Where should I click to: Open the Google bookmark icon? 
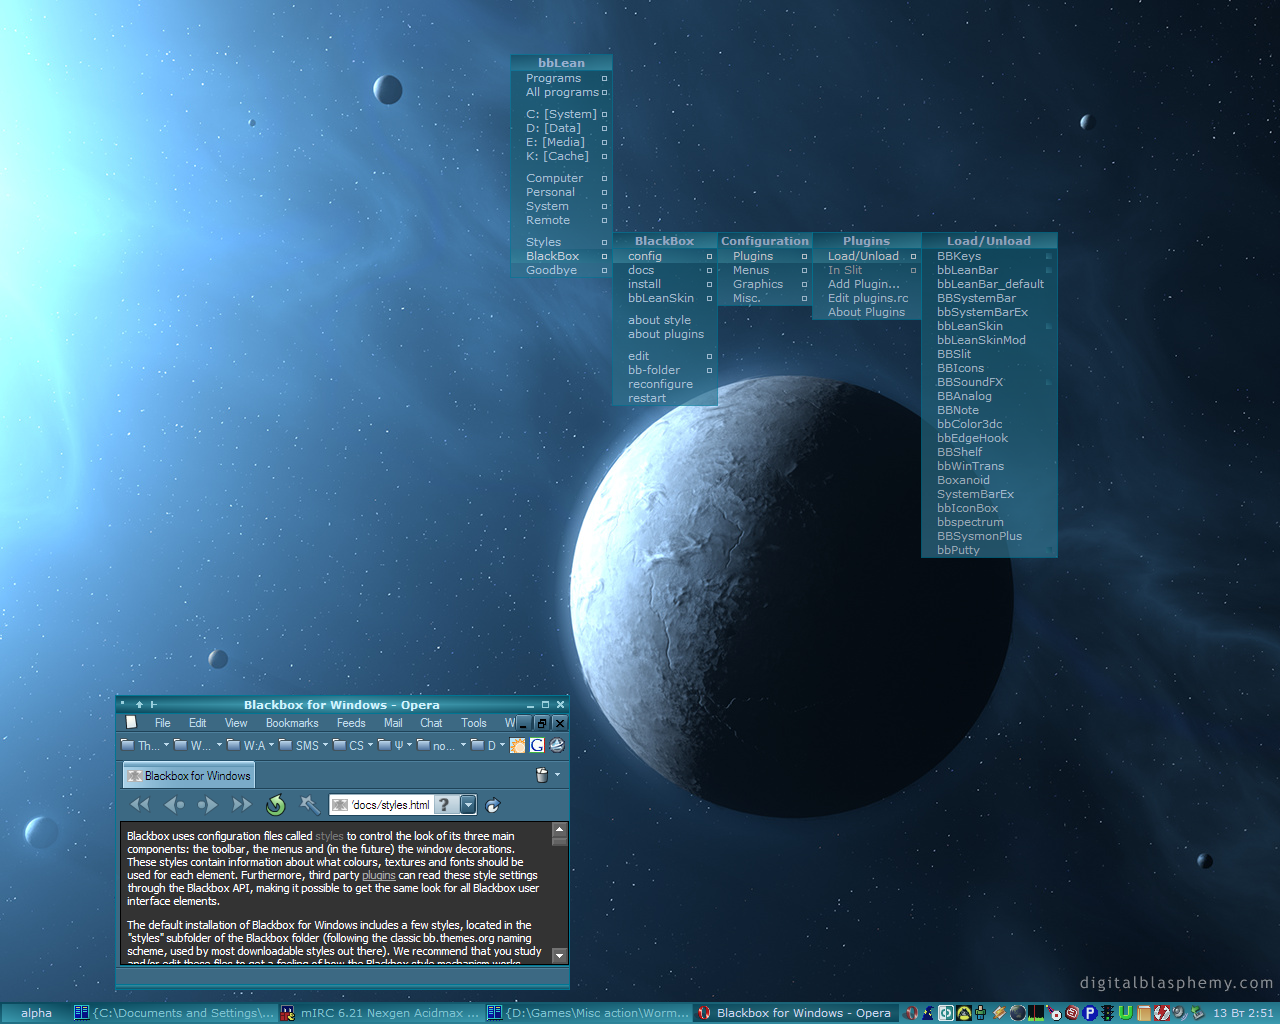[537, 745]
